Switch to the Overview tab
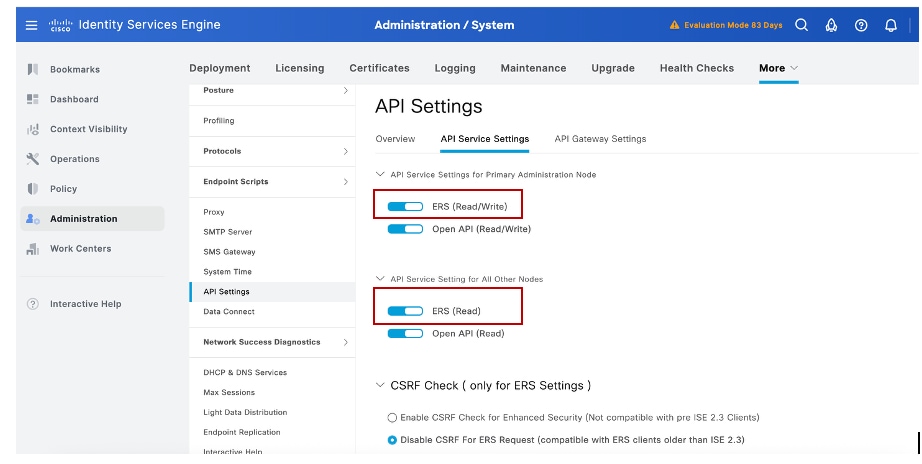The image size is (922, 464). click(395, 139)
